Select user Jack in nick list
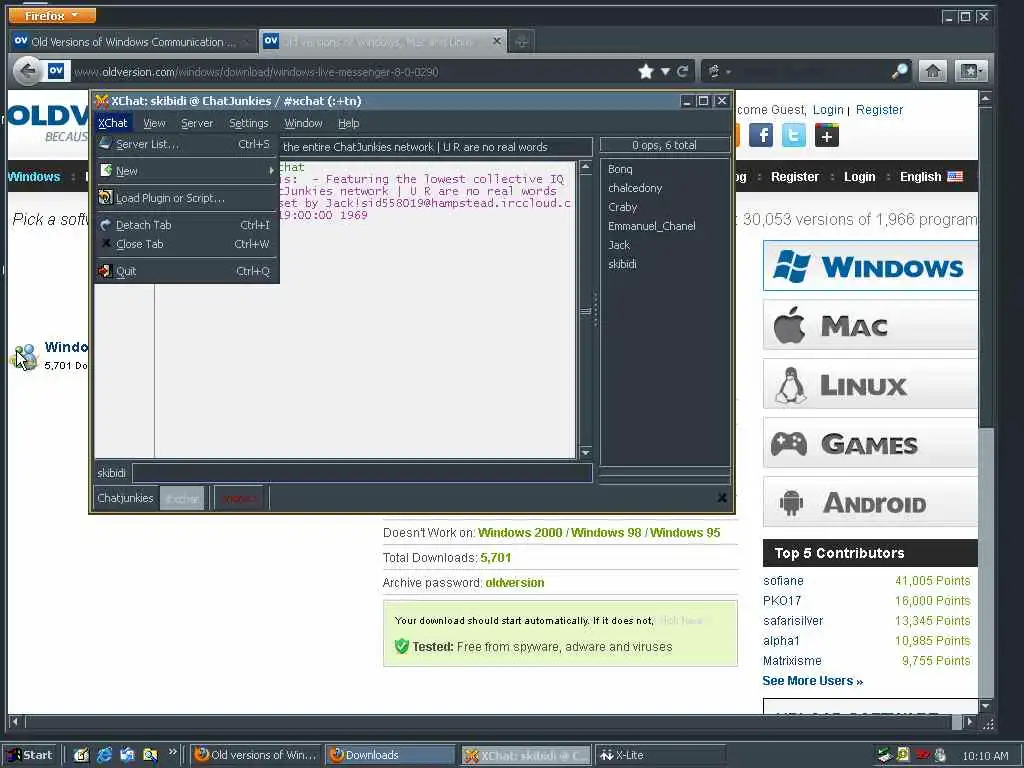1024x768 pixels. (618, 245)
